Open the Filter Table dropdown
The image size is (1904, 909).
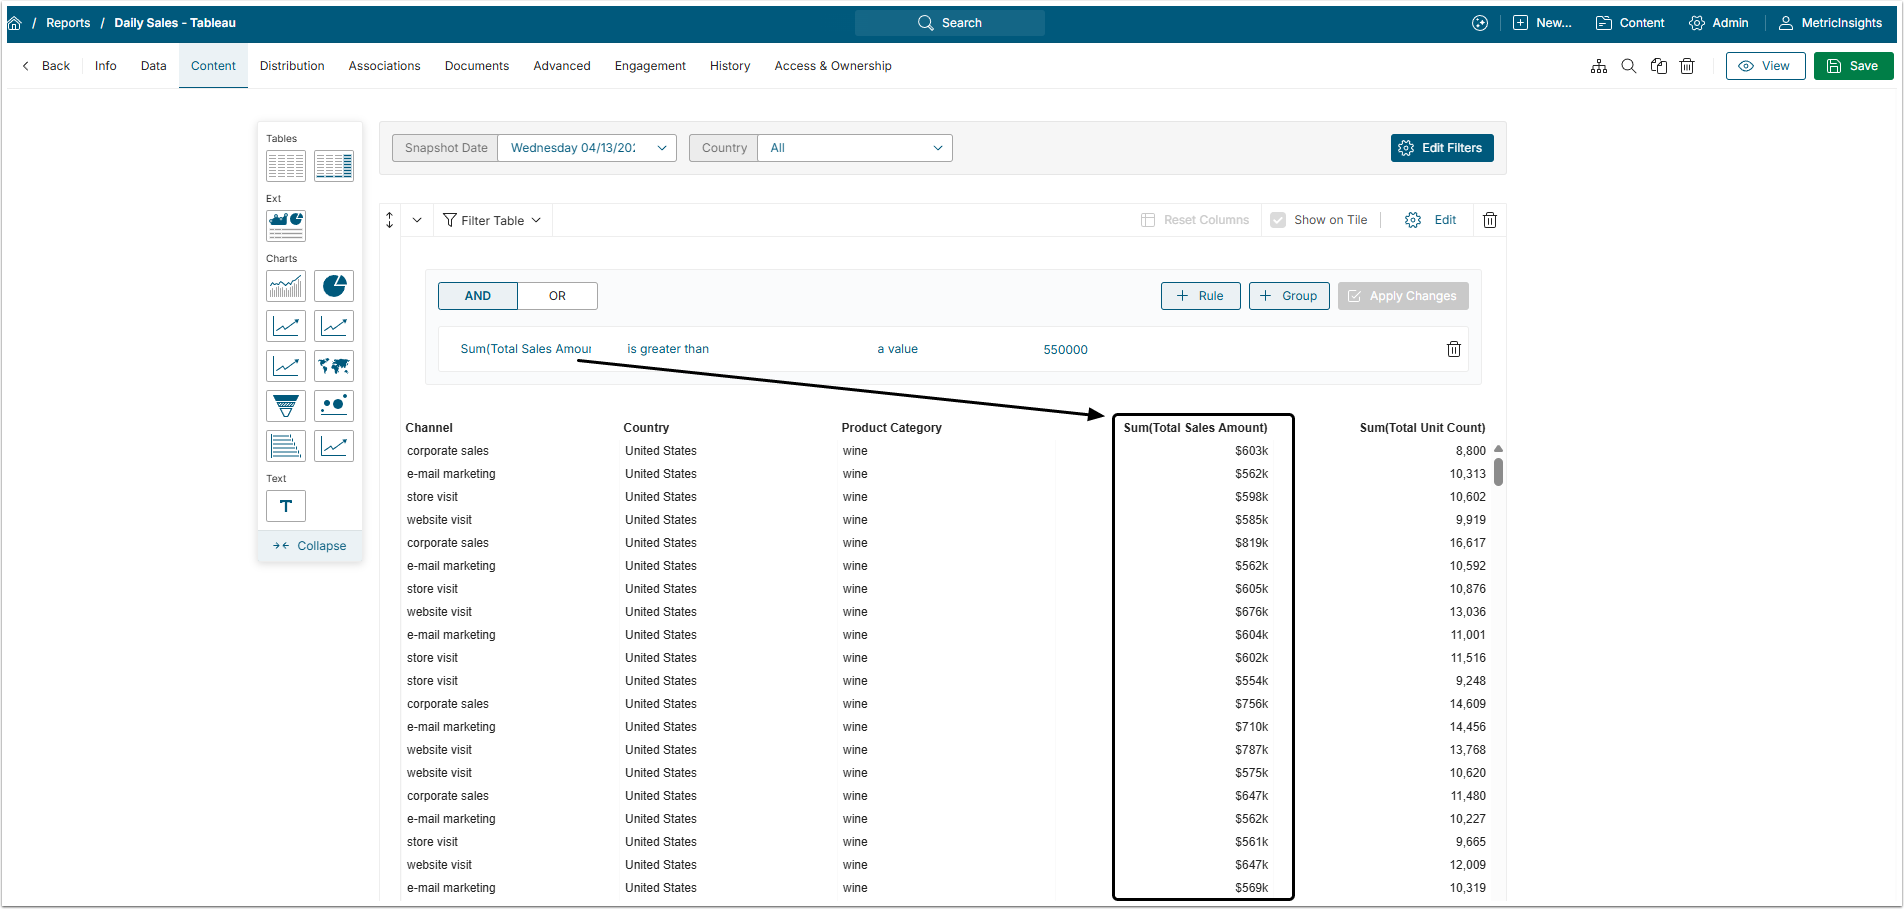click(x=492, y=220)
